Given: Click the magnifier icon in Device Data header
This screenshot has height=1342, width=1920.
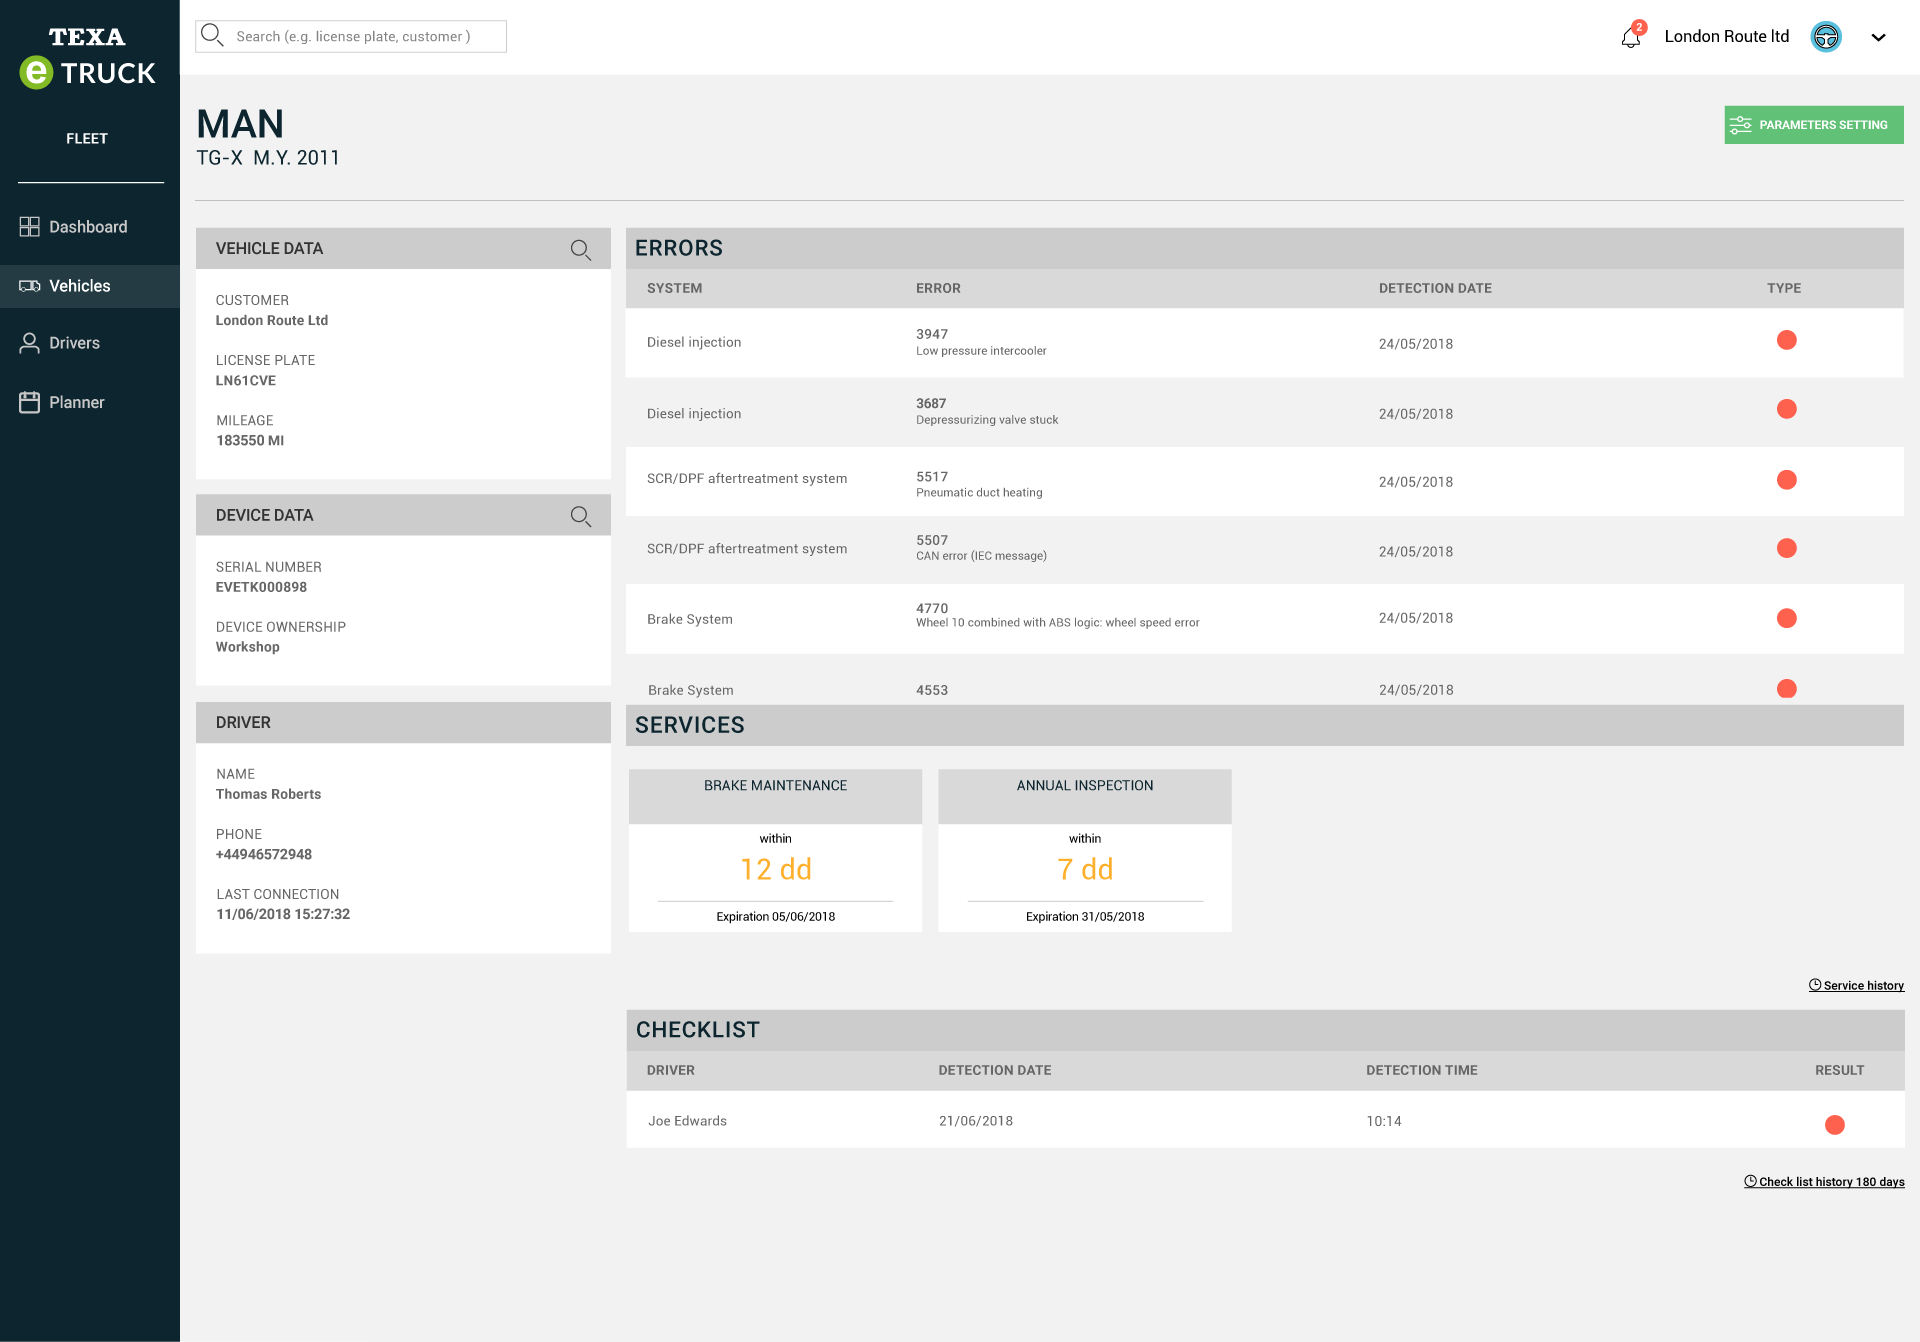Looking at the screenshot, I should point(581,516).
